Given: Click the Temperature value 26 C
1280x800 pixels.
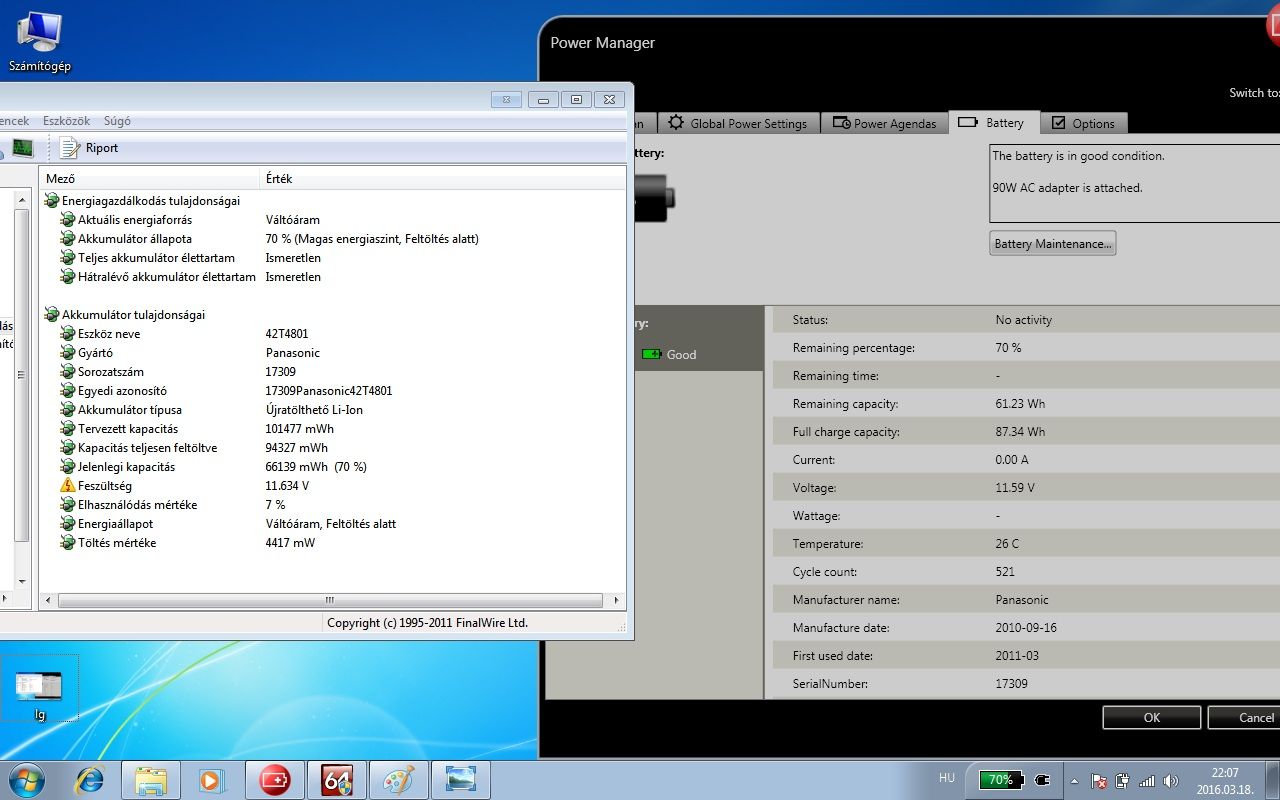Looking at the screenshot, I should pyautogui.click(x=1007, y=544).
